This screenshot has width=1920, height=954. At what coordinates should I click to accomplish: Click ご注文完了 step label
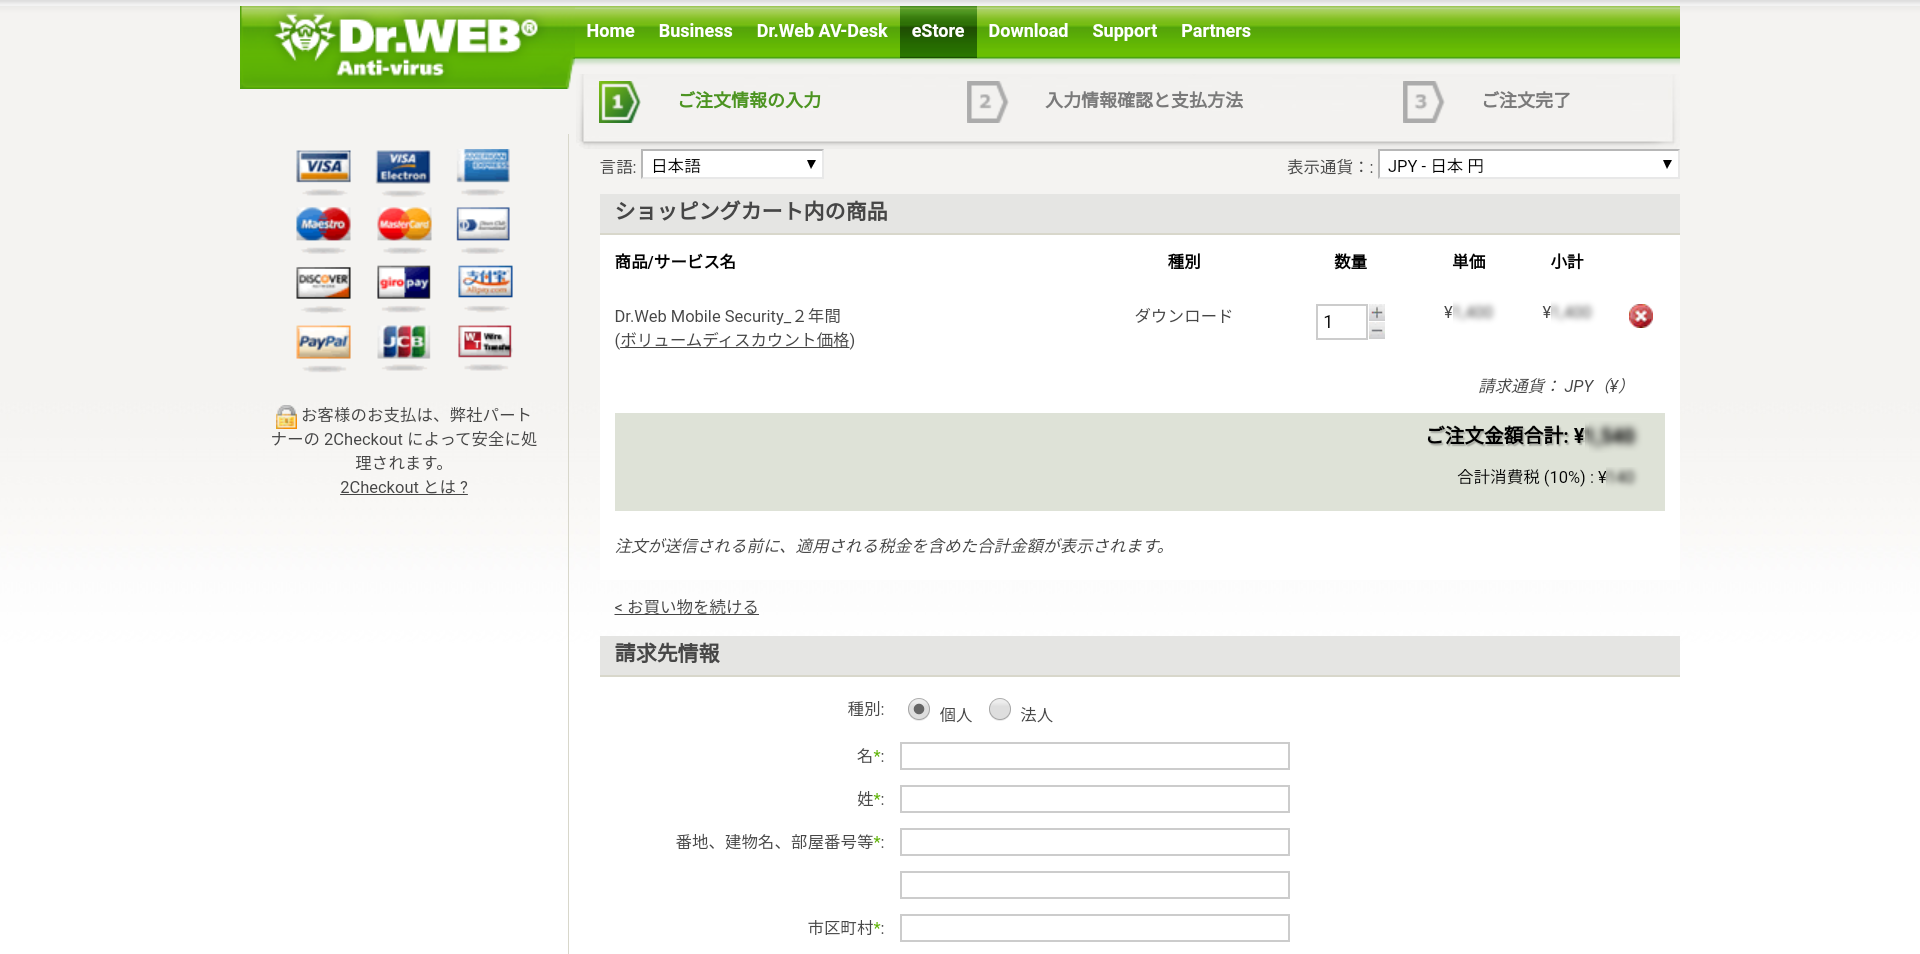1526,100
